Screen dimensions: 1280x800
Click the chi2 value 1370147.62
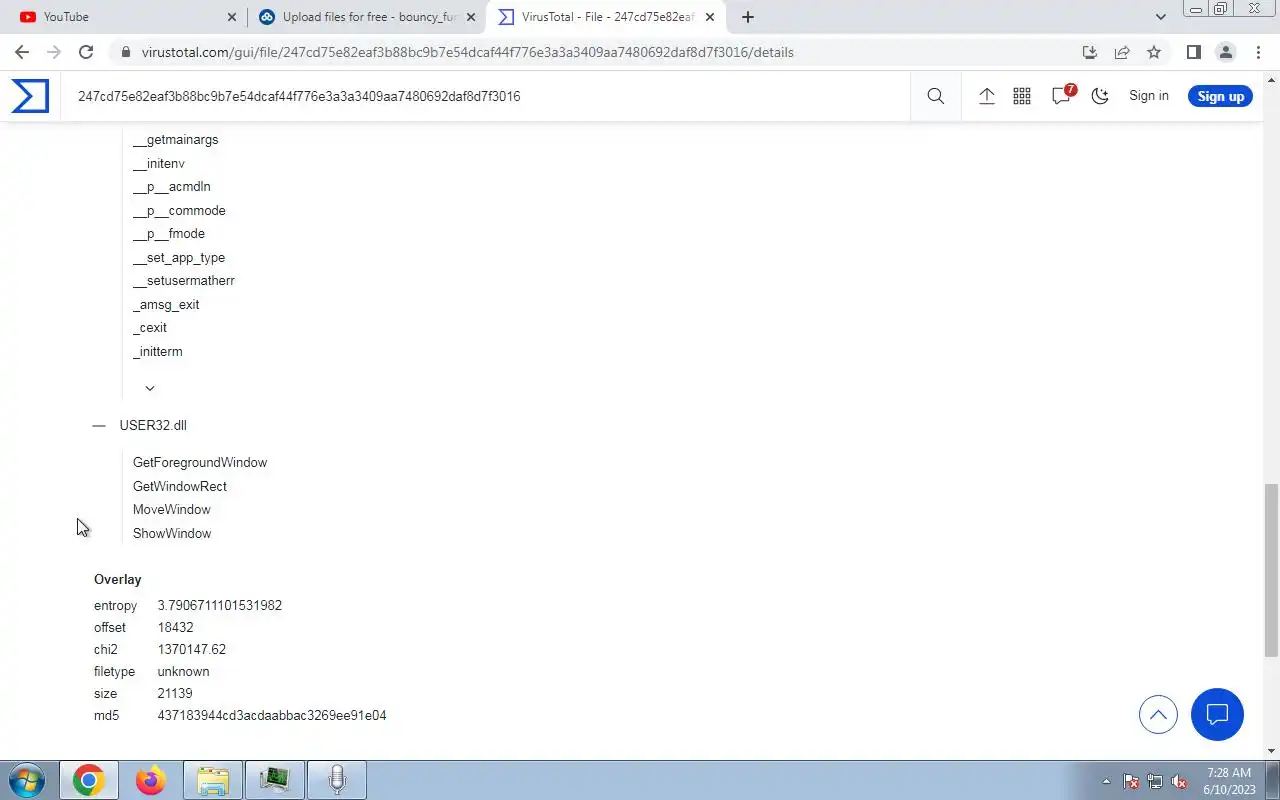(x=192, y=650)
